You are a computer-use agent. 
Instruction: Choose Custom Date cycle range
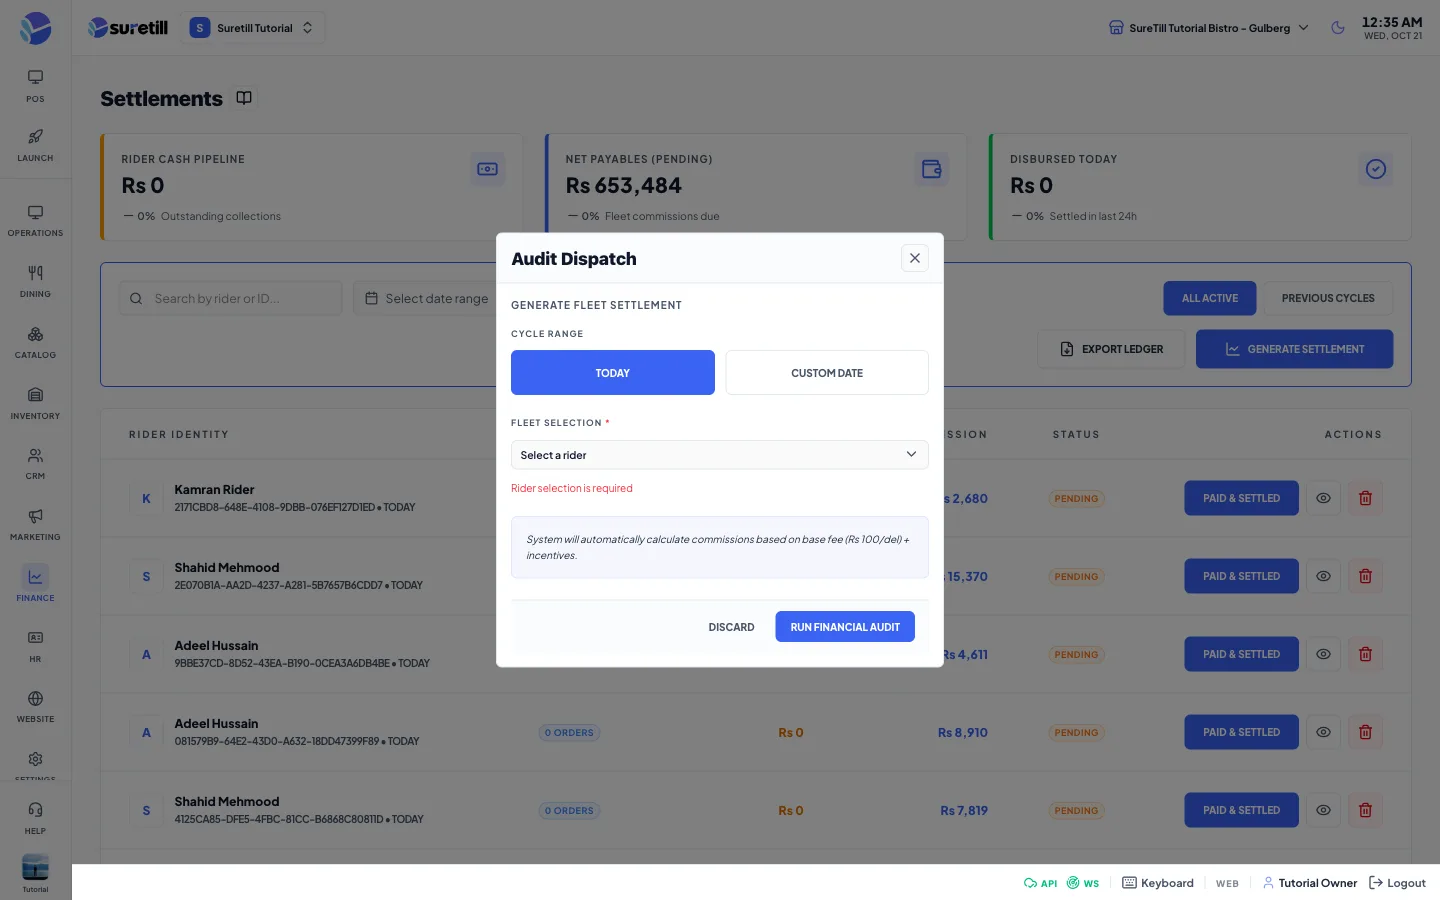(x=827, y=373)
